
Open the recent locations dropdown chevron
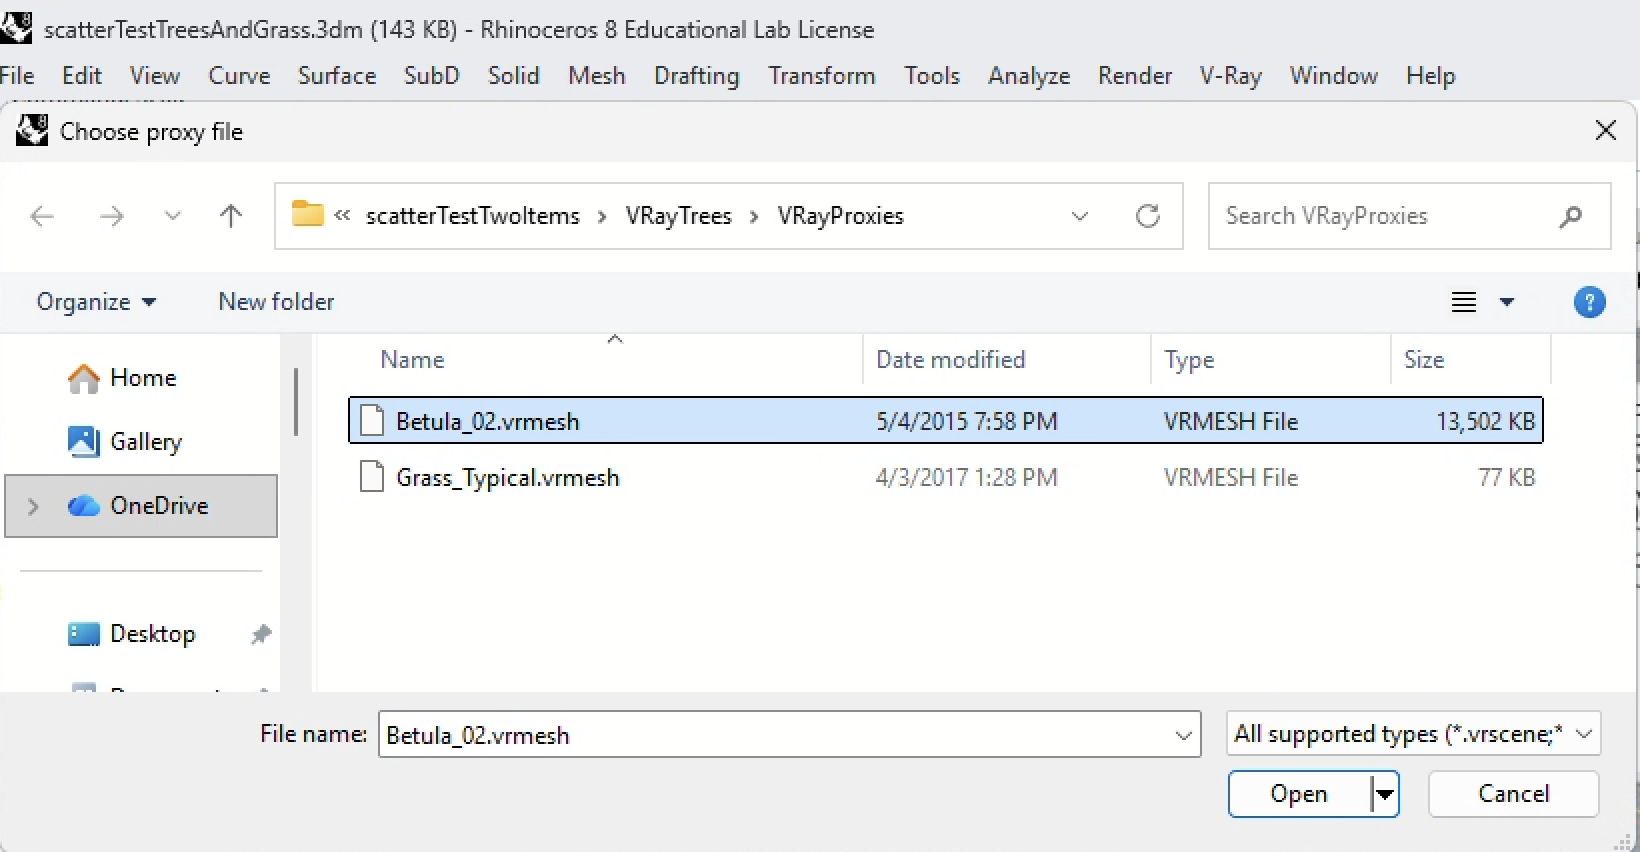pyautogui.click(x=172, y=216)
